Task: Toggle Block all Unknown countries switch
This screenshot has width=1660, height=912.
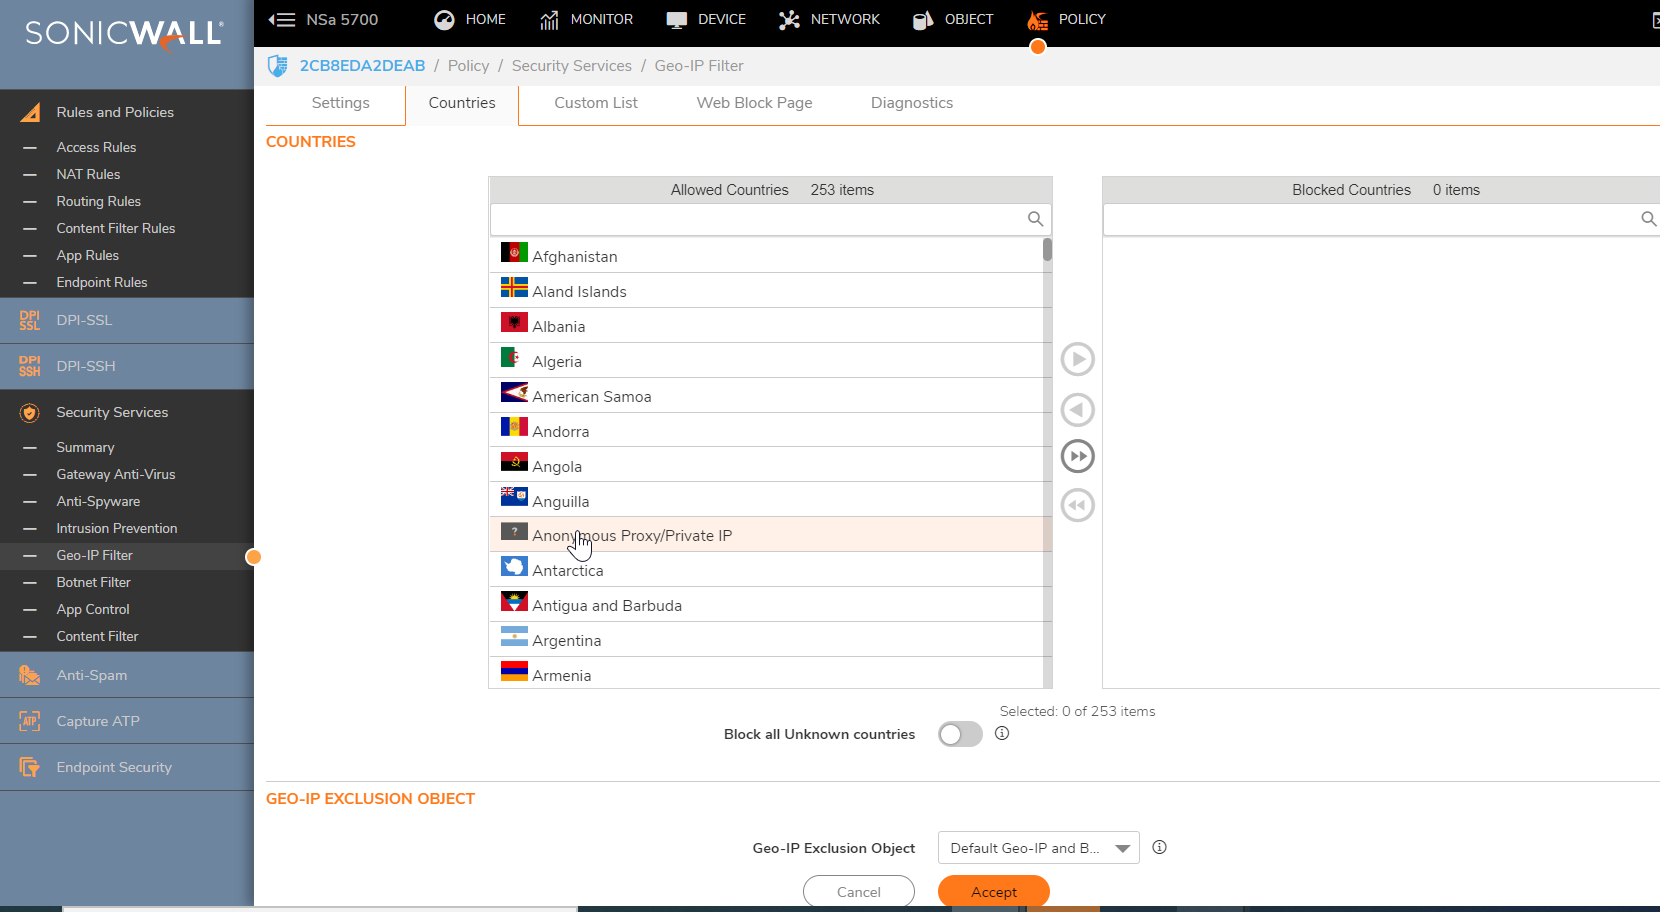Action: (960, 734)
